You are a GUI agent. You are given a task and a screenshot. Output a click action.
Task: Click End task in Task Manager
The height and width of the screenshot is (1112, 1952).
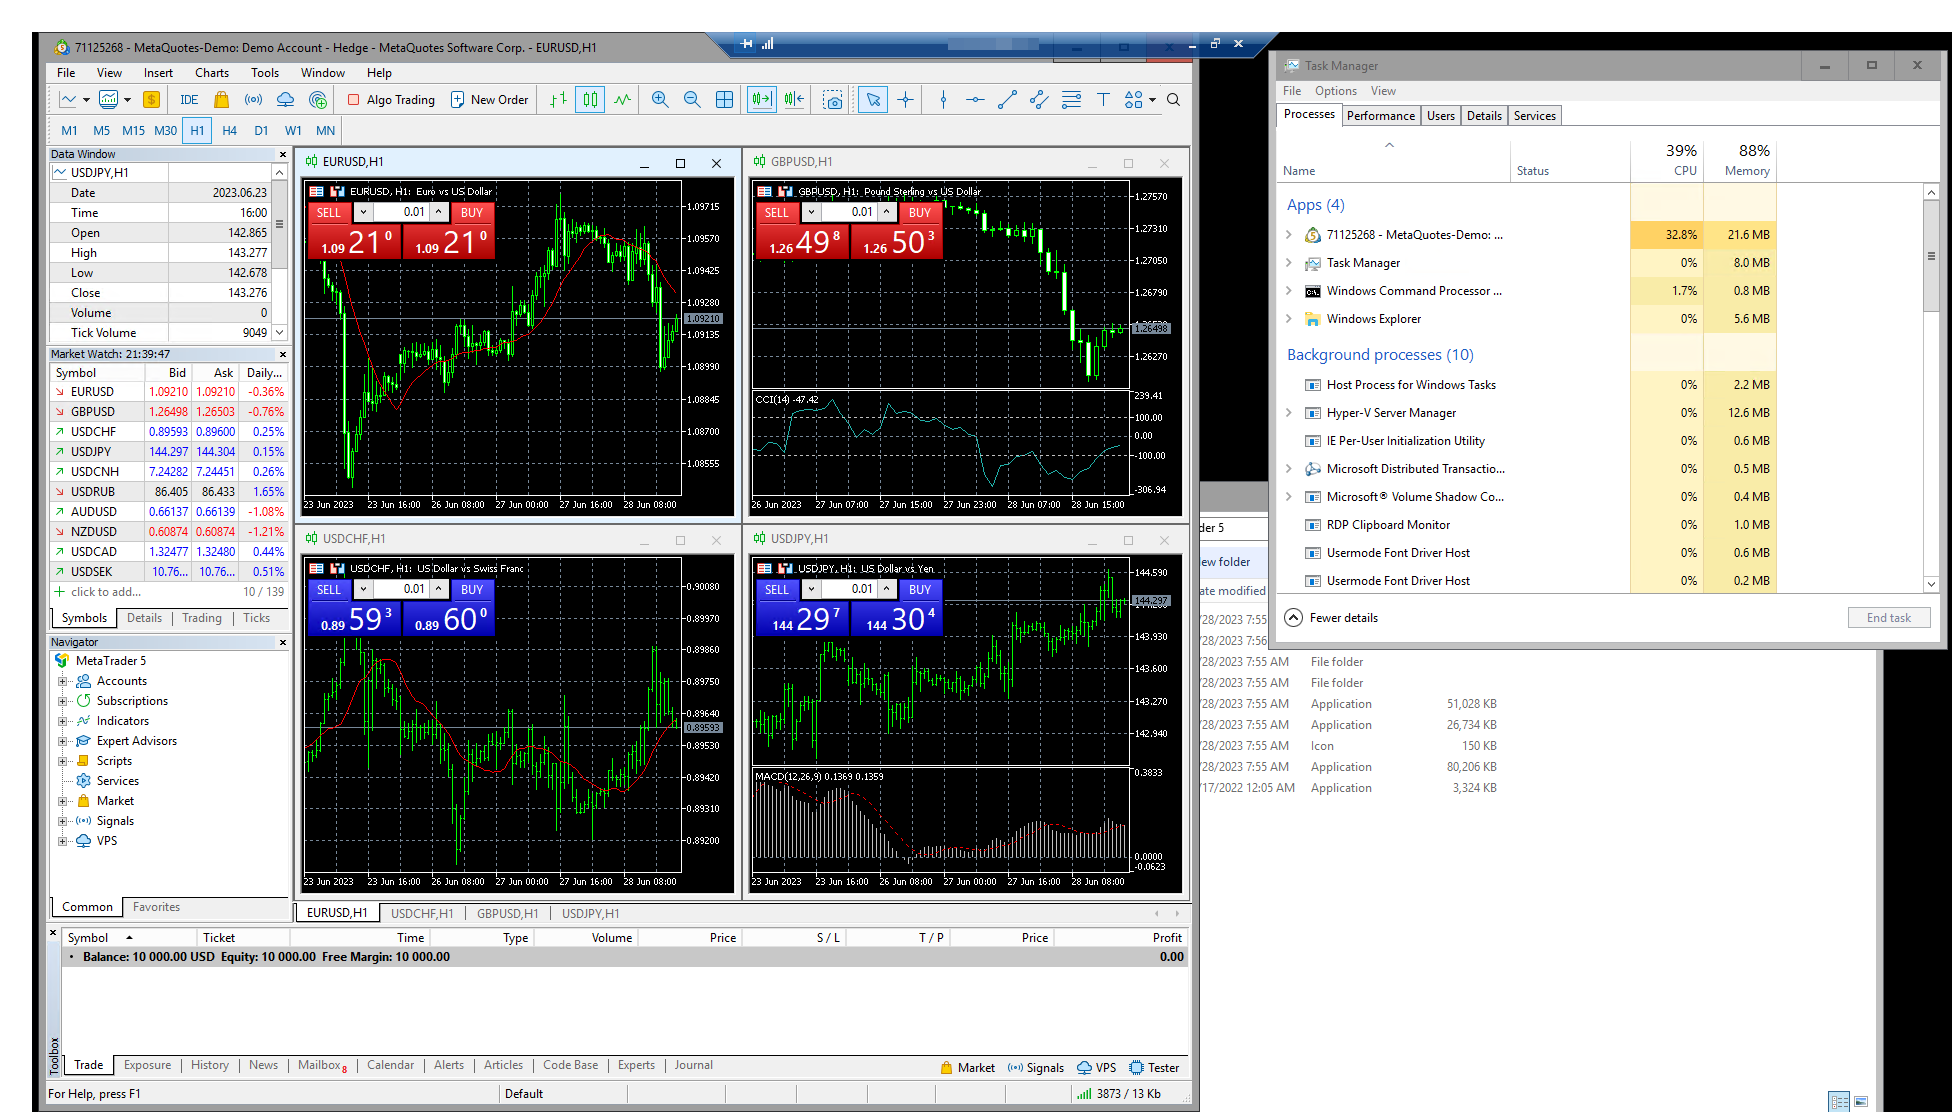click(1888, 618)
